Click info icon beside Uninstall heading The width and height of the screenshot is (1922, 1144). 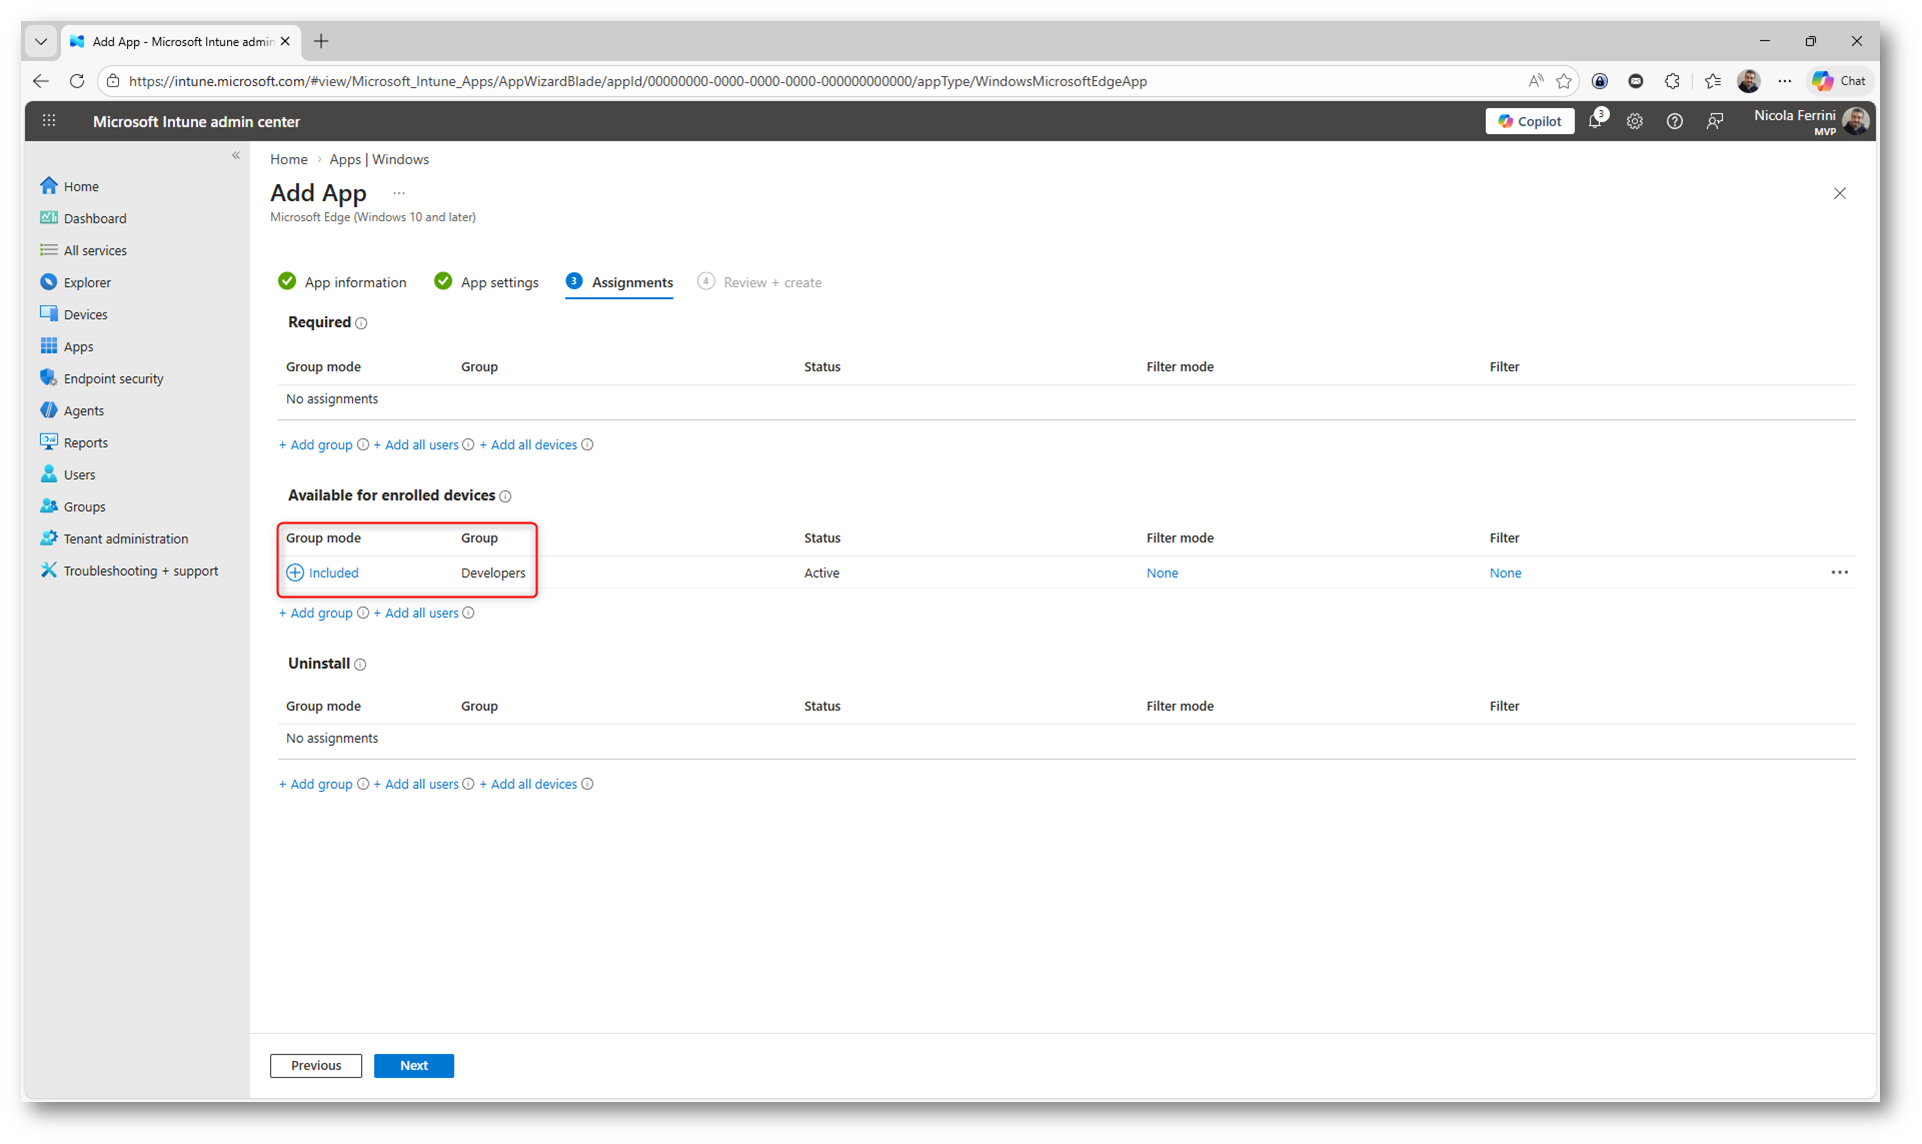pyautogui.click(x=361, y=664)
